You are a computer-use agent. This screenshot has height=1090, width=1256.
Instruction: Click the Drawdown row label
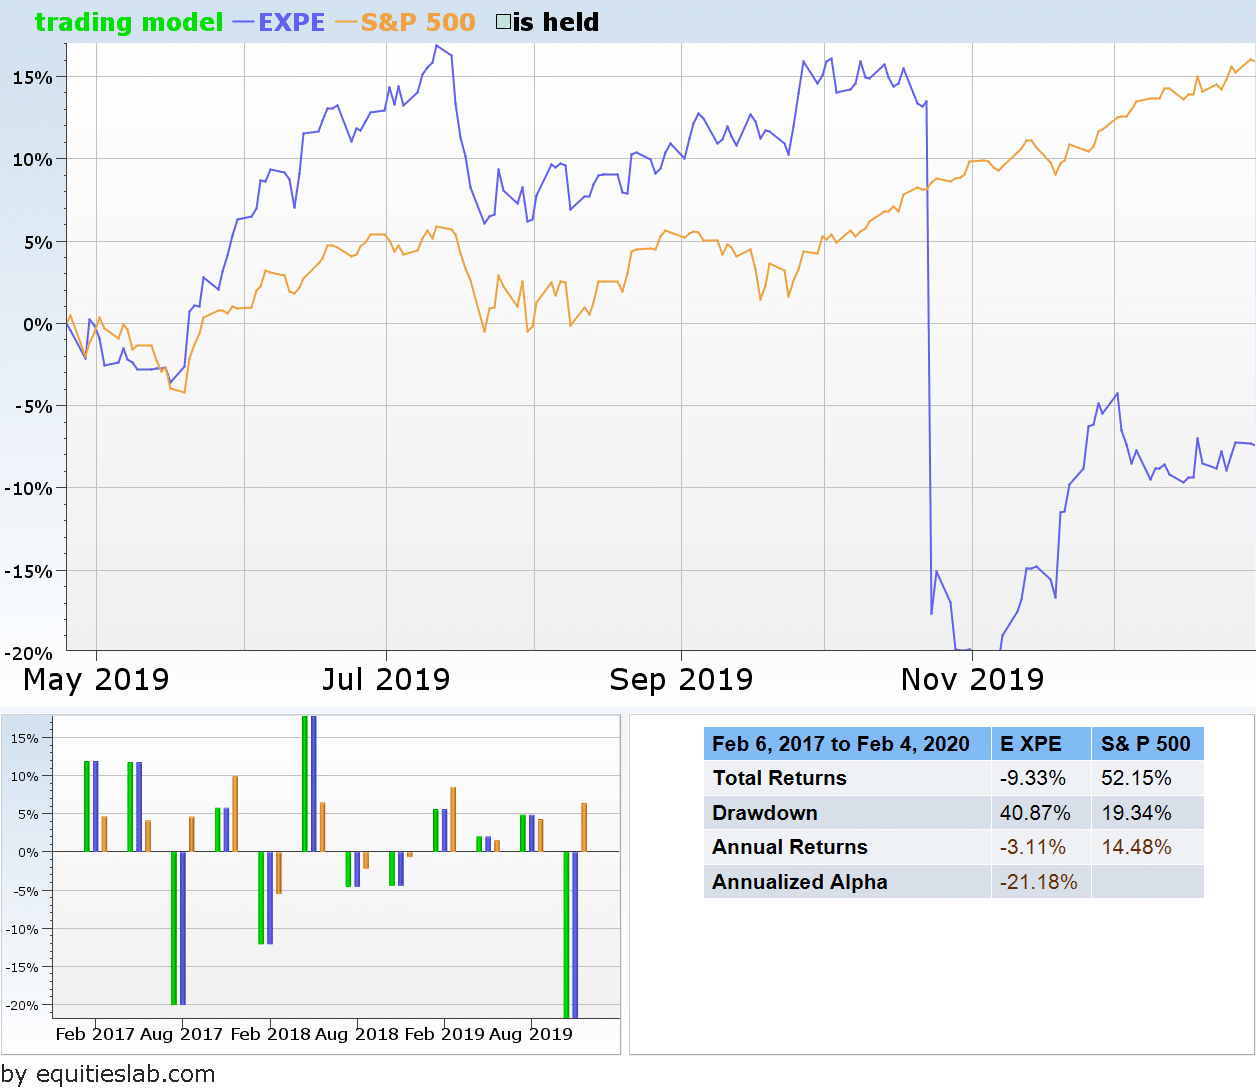pyautogui.click(x=765, y=813)
